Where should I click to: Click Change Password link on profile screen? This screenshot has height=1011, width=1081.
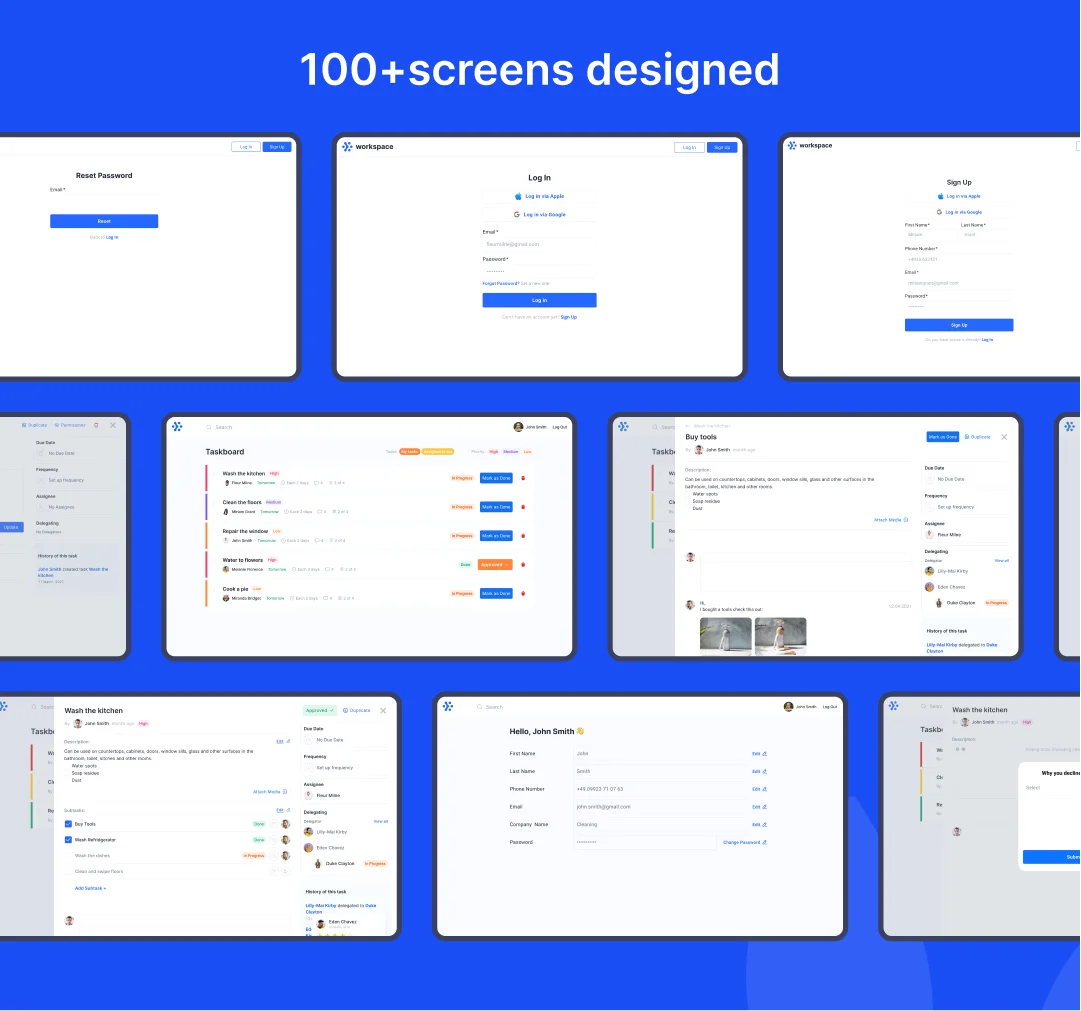pos(745,843)
